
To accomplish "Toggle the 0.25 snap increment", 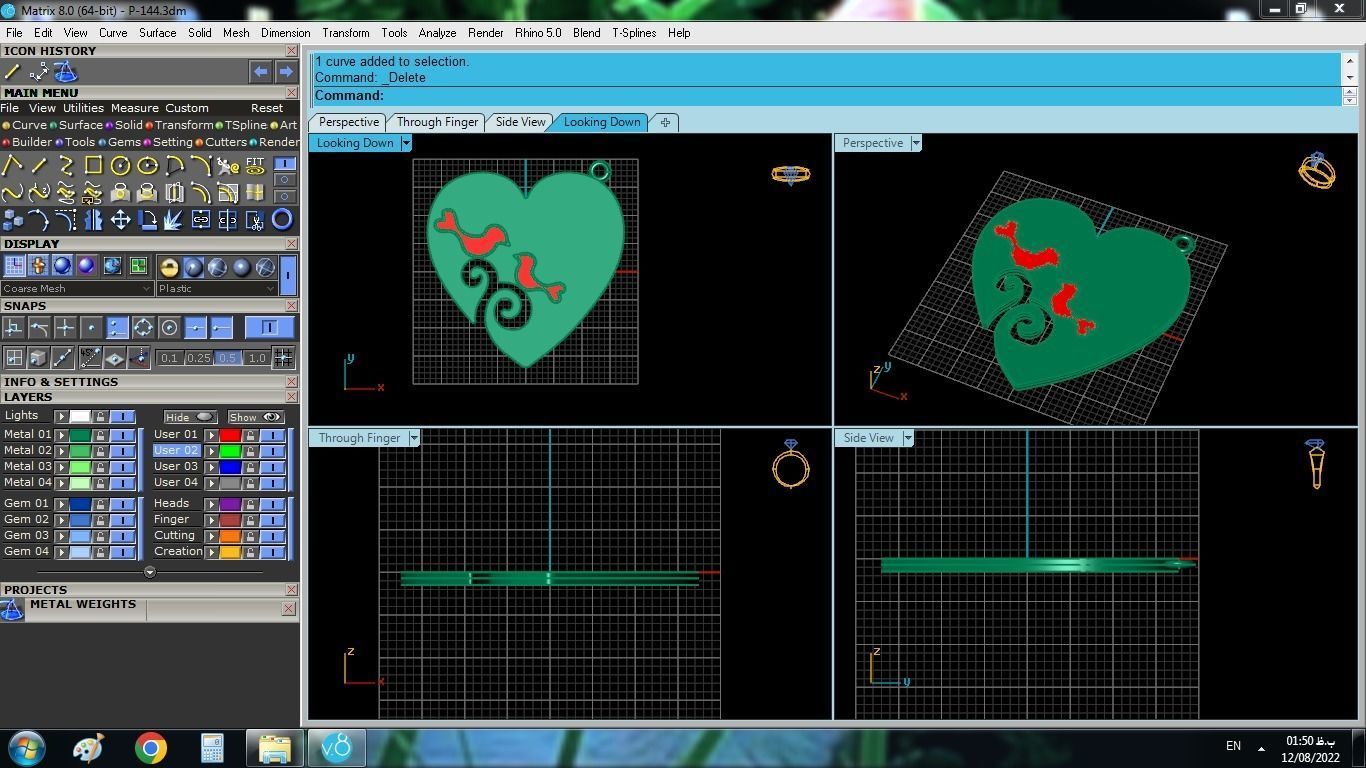I will click(x=198, y=358).
